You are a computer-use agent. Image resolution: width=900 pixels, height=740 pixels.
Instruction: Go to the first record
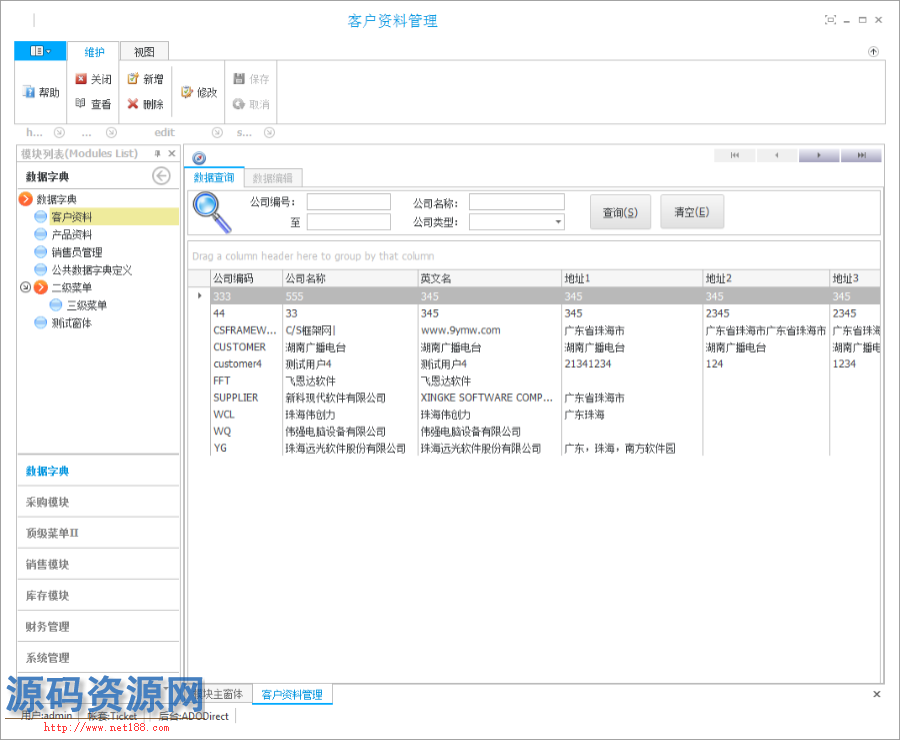735,155
